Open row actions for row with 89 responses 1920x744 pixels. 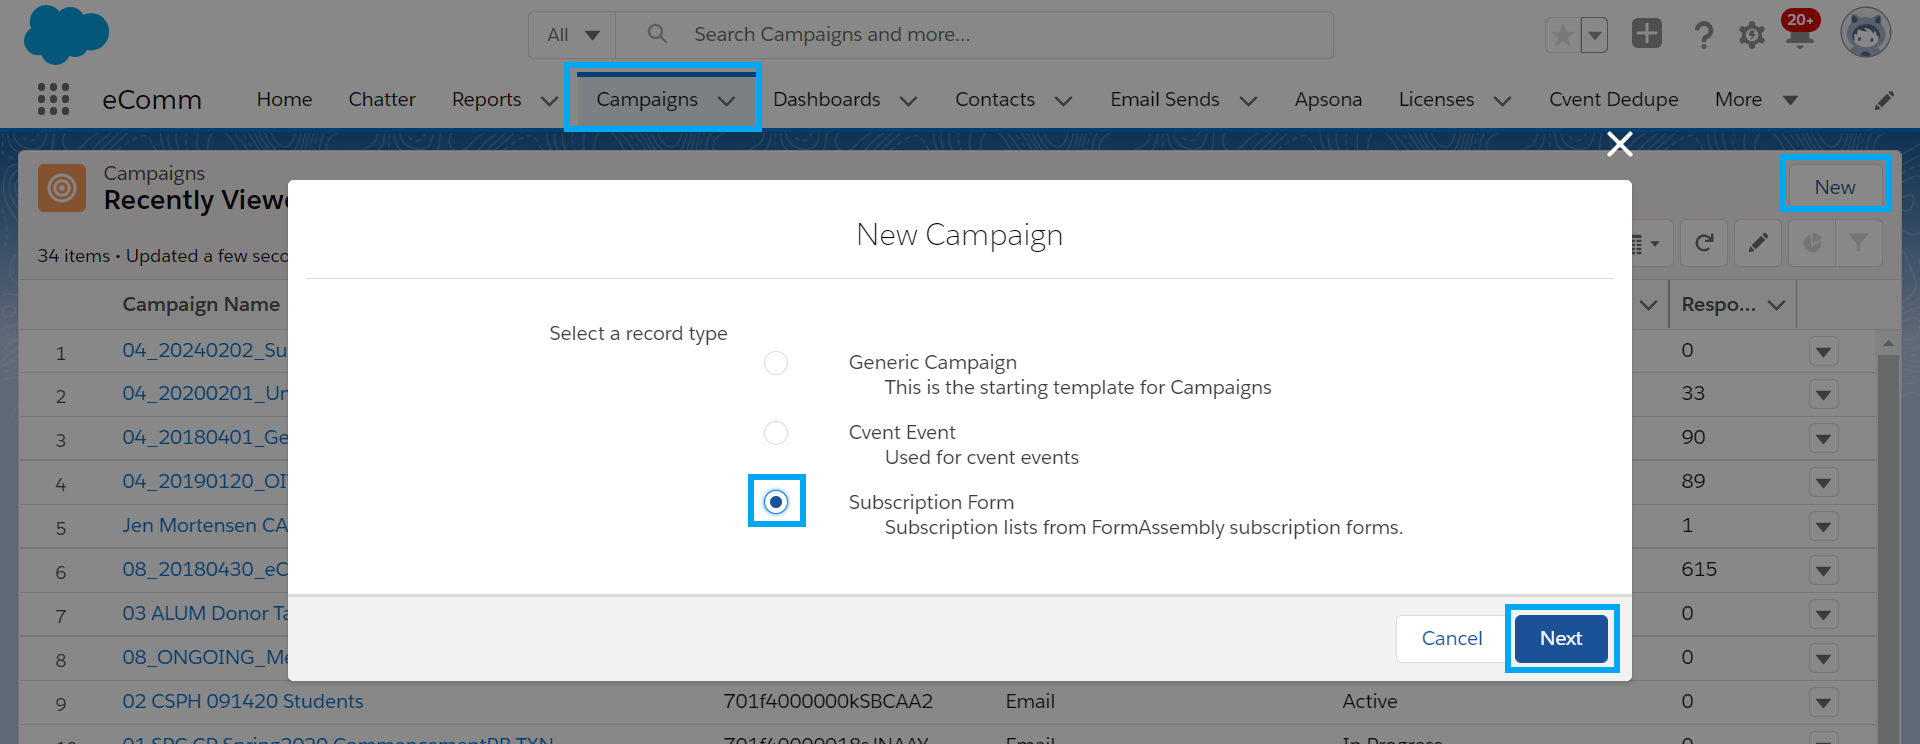pyautogui.click(x=1823, y=483)
